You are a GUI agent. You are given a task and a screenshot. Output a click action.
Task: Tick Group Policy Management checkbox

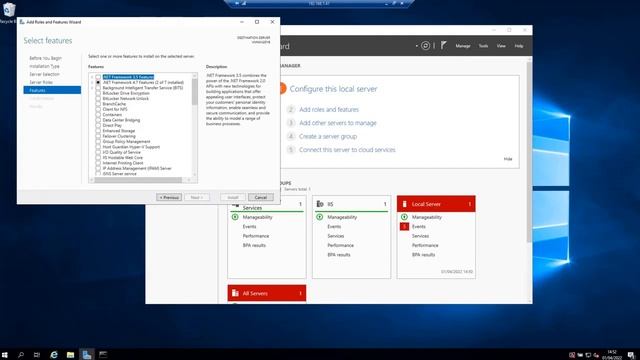(x=98, y=141)
